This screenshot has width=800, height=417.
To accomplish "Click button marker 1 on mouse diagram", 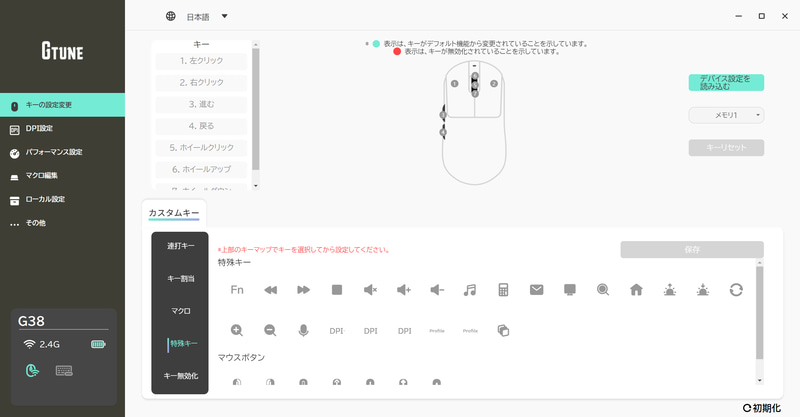I will (455, 84).
